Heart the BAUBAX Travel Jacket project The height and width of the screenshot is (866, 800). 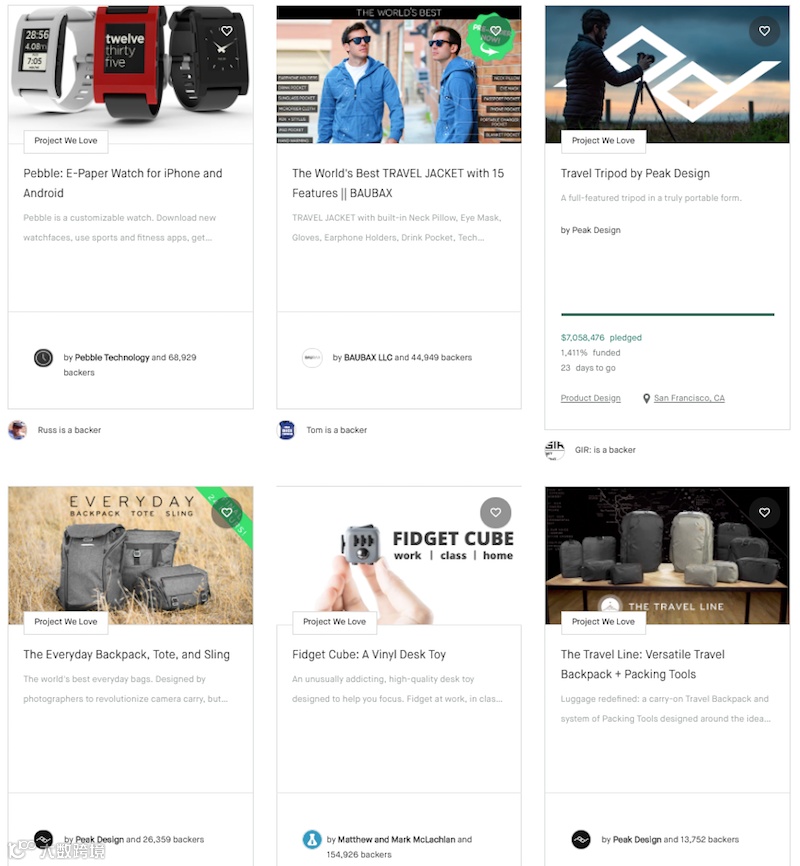coord(496,31)
